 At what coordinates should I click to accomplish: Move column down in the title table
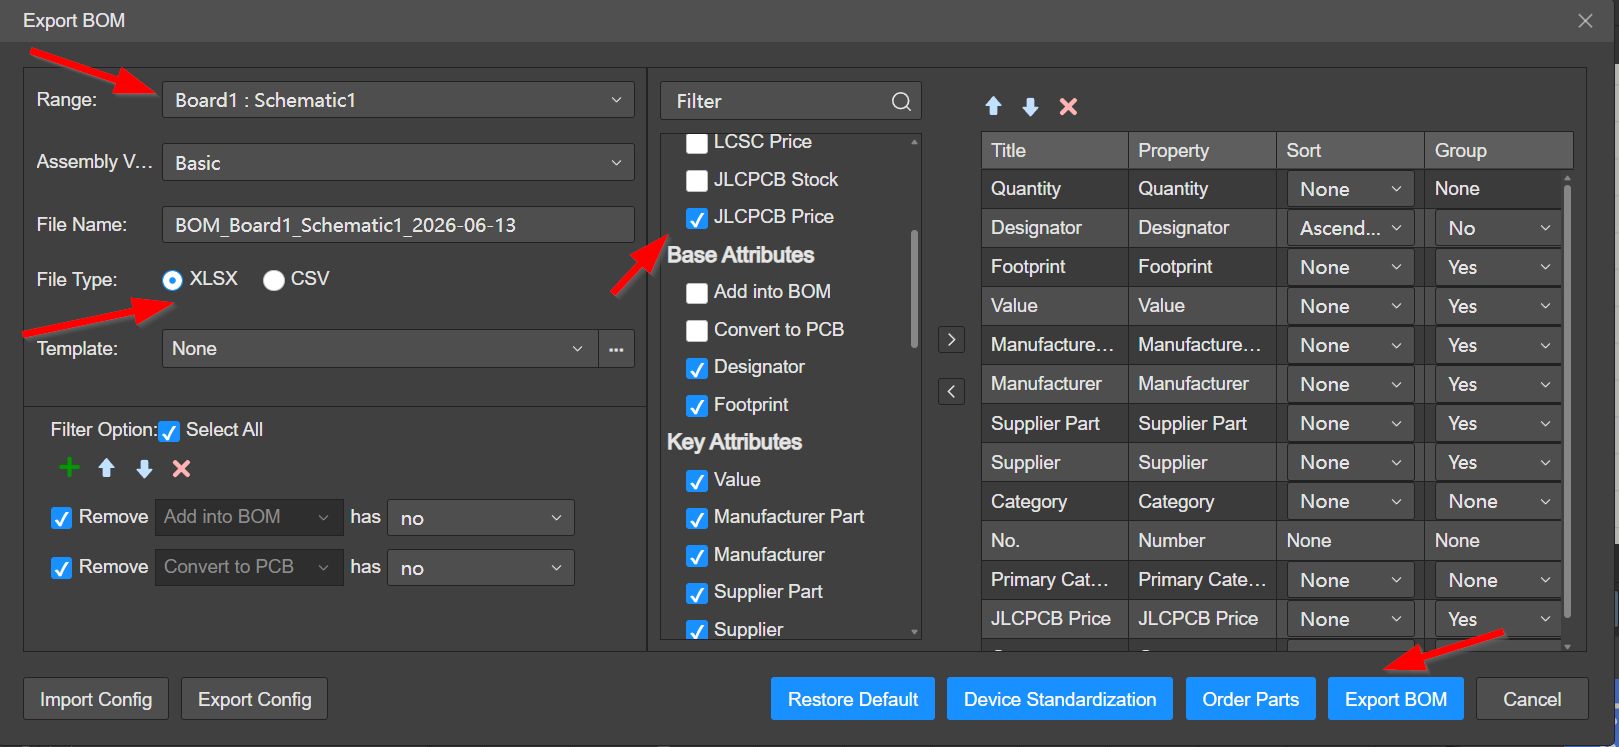pyautogui.click(x=1030, y=106)
